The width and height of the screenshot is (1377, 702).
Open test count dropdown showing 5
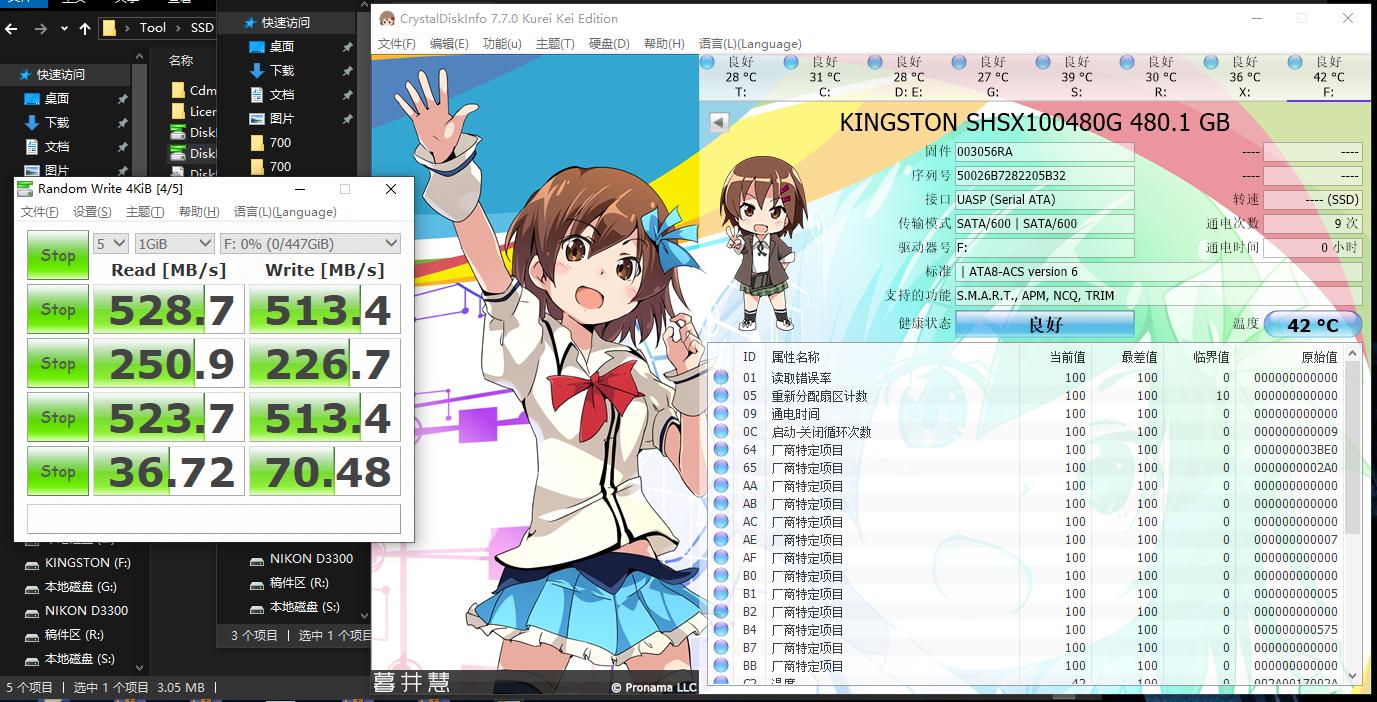[110, 243]
